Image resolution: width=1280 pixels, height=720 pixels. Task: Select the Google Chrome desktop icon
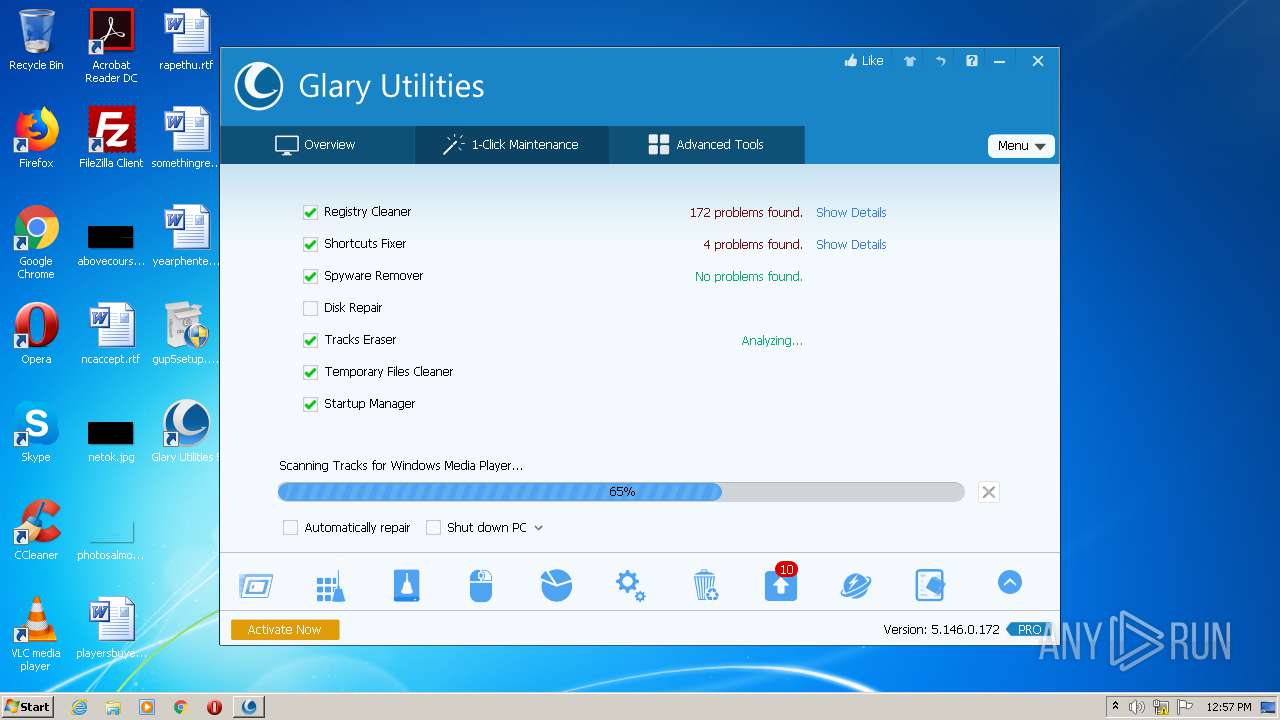tap(36, 241)
